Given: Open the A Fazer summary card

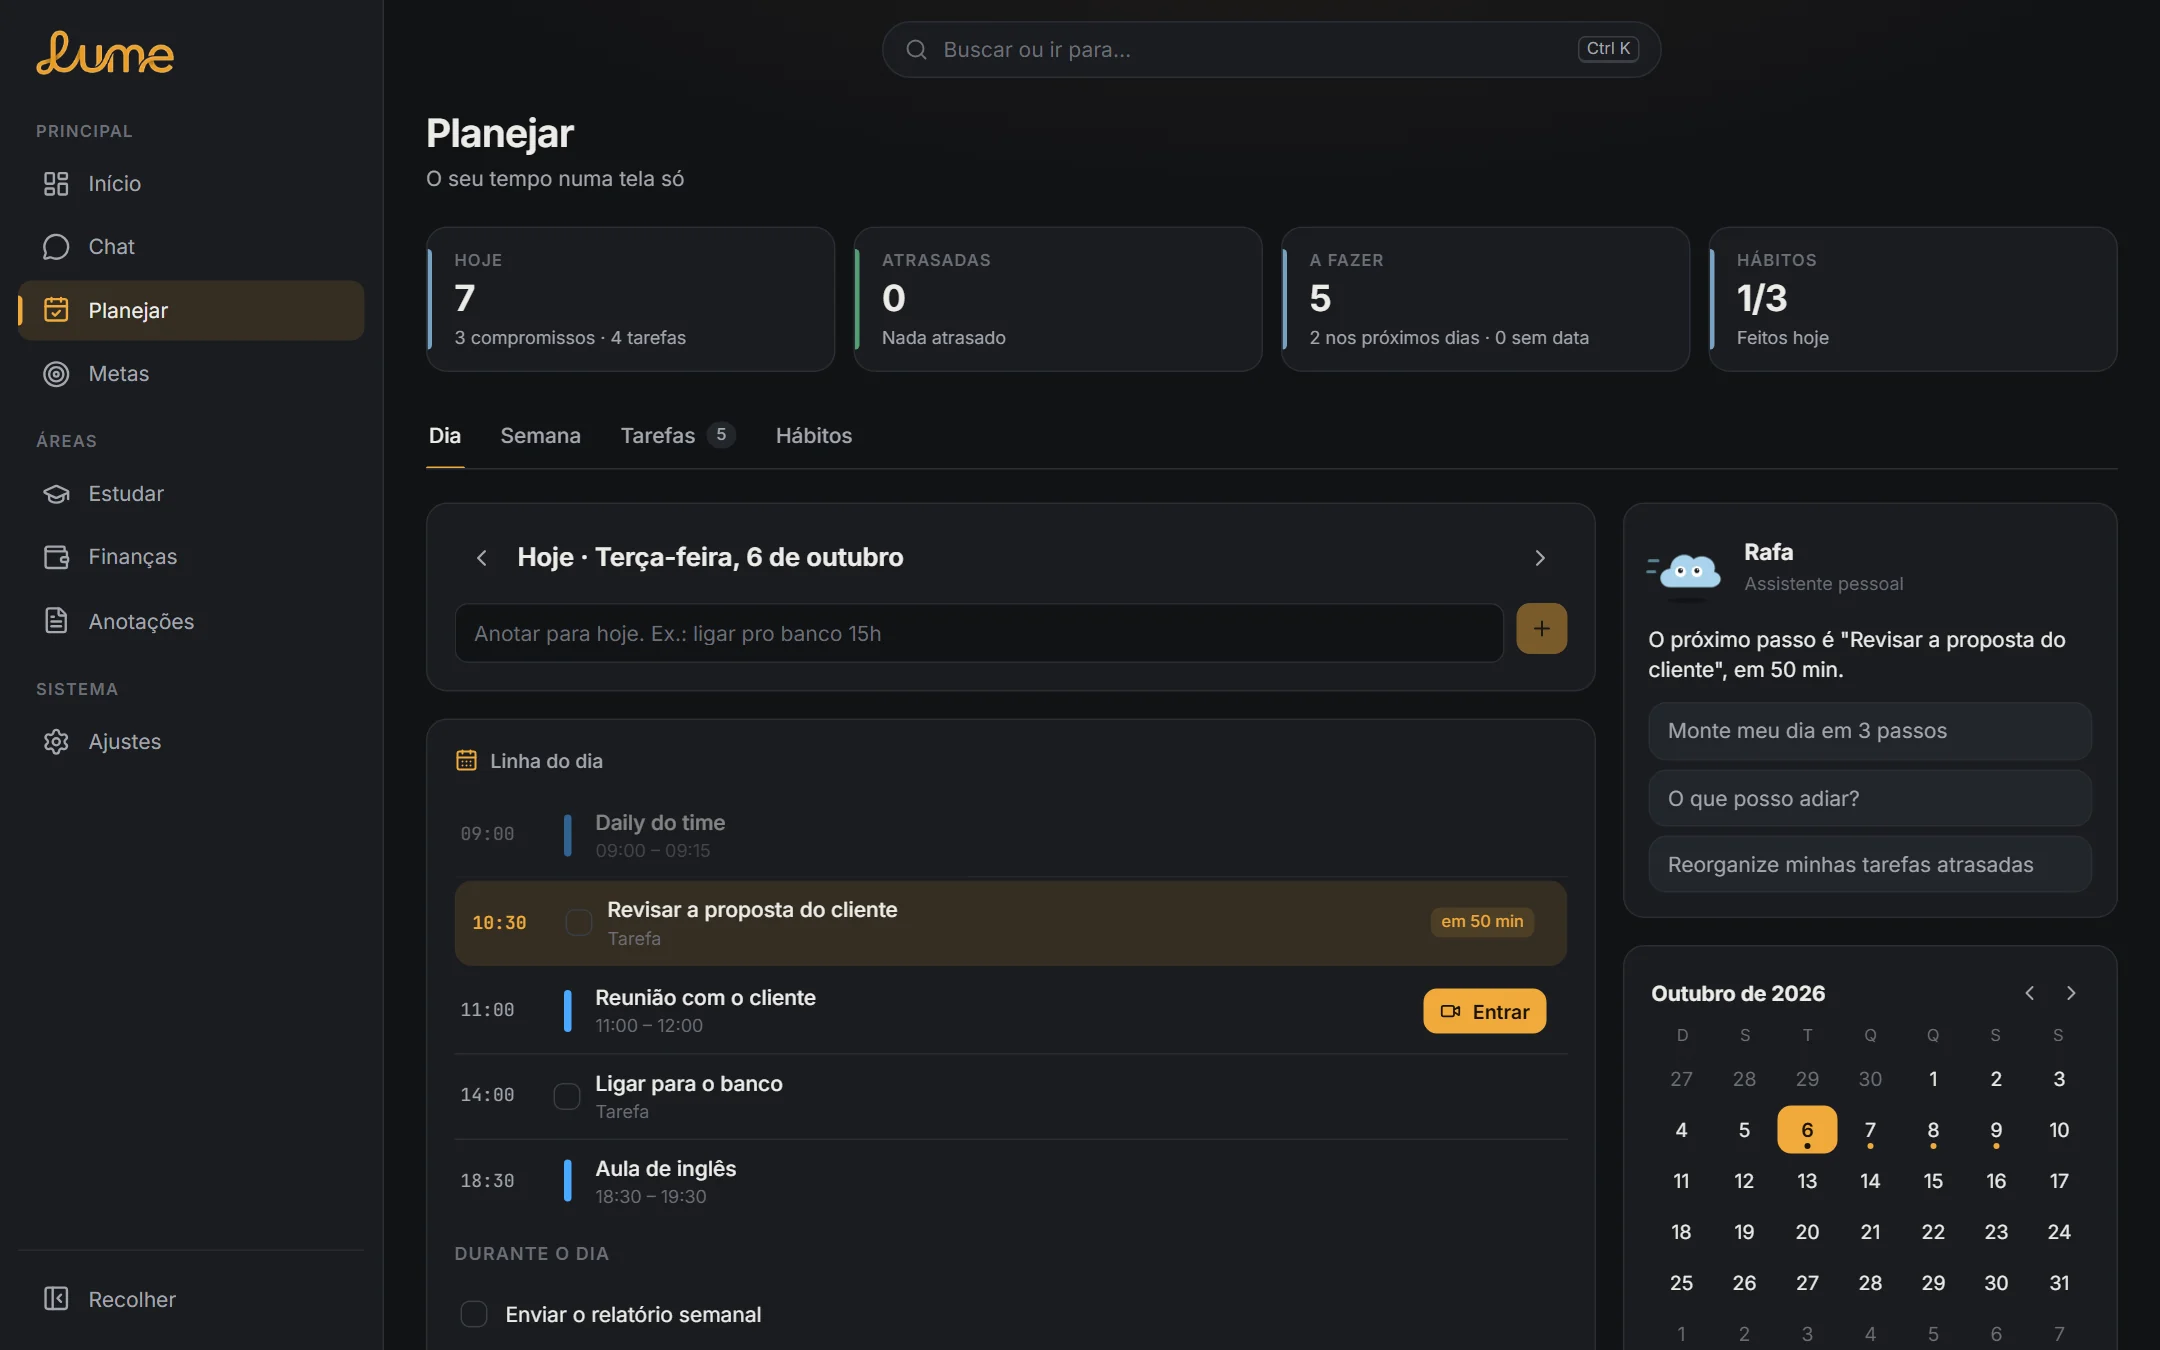Looking at the screenshot, I should point(1485,299).
